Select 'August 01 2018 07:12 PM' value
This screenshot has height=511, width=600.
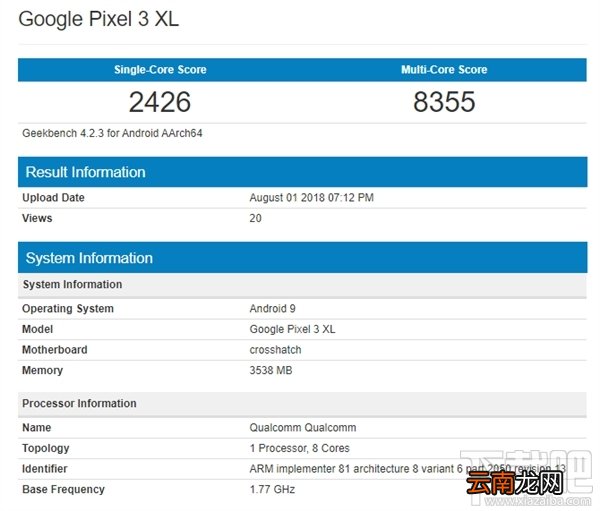[x=311, y=198]
